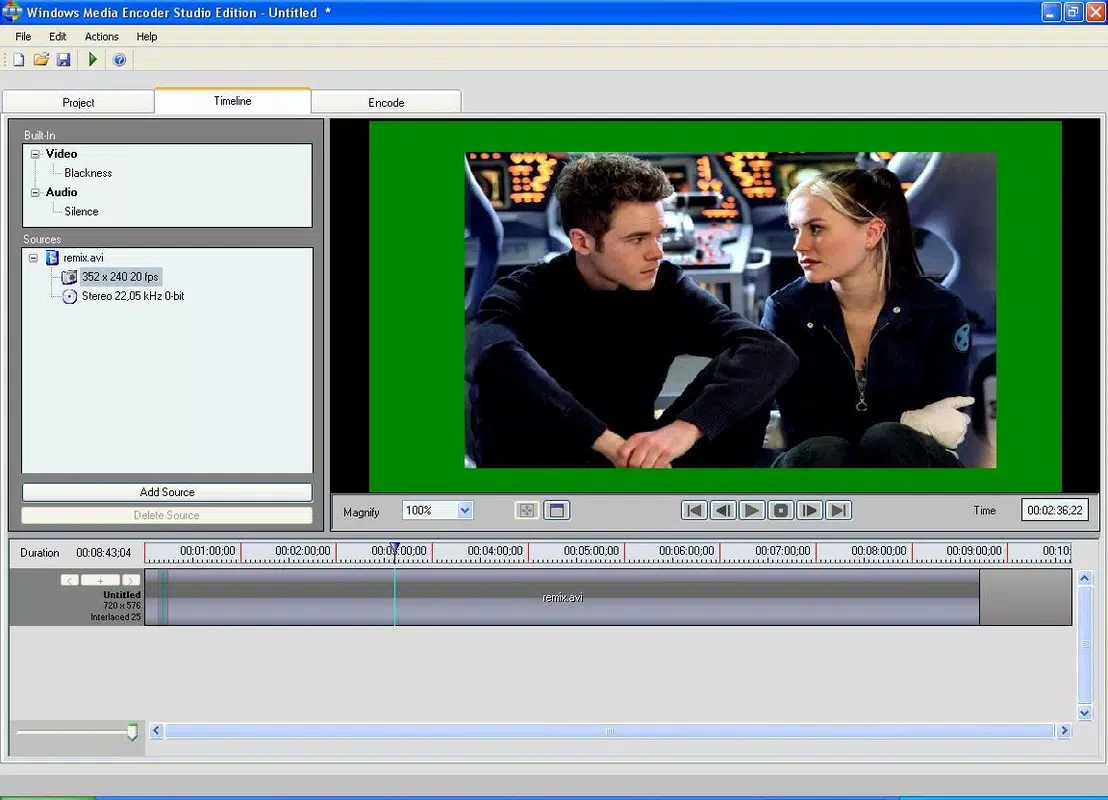This screenshot has height=800, width=1108.
Task: Open help with the blue question icon
Action: (x=119, y=59)
